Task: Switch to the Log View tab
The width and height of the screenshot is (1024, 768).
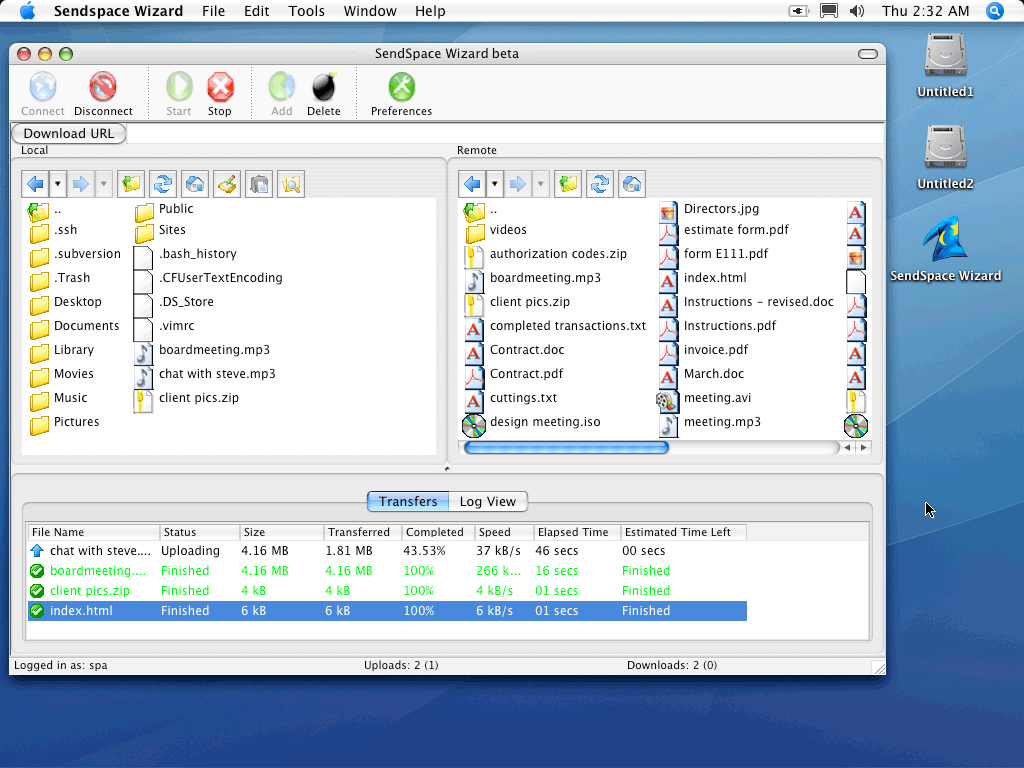Action: point(488,502)
